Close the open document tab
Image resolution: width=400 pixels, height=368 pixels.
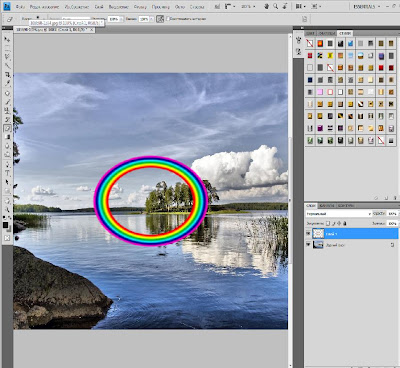coord(92,30)
